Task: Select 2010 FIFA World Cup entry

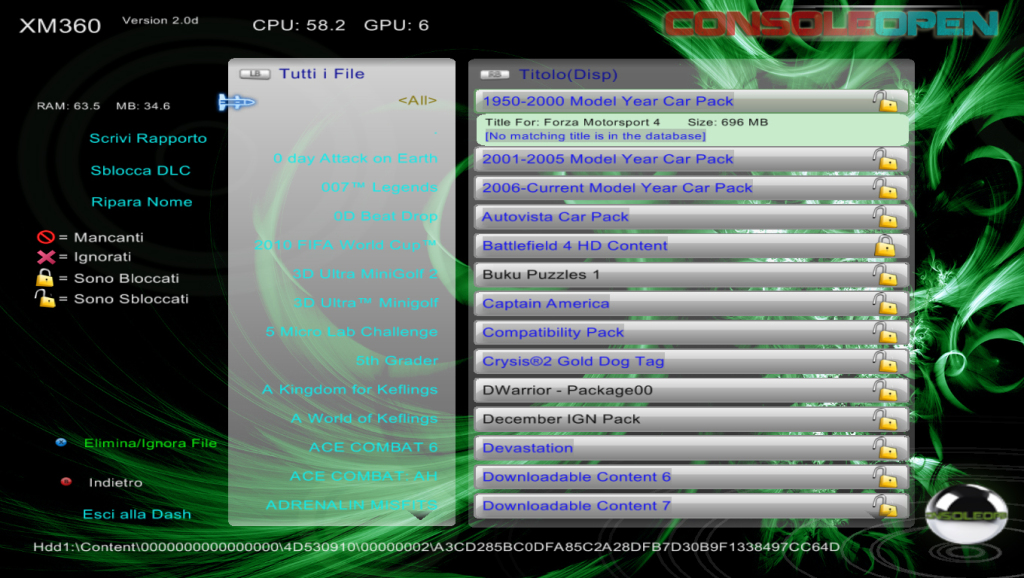Action: (346, 245)
